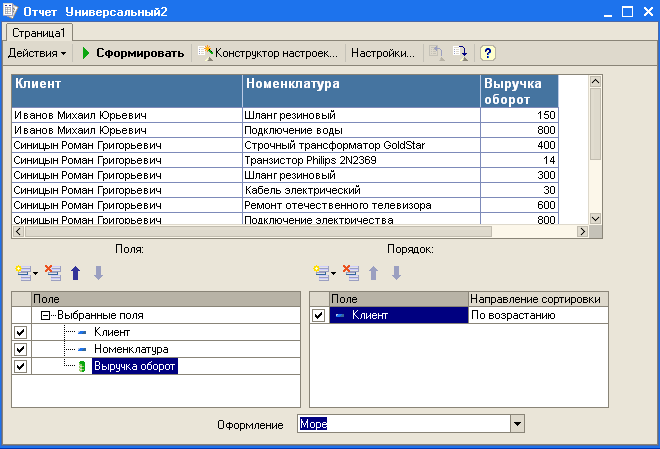
Task: Click delete sort icon in Порядок panel
Action: (351, 272)
